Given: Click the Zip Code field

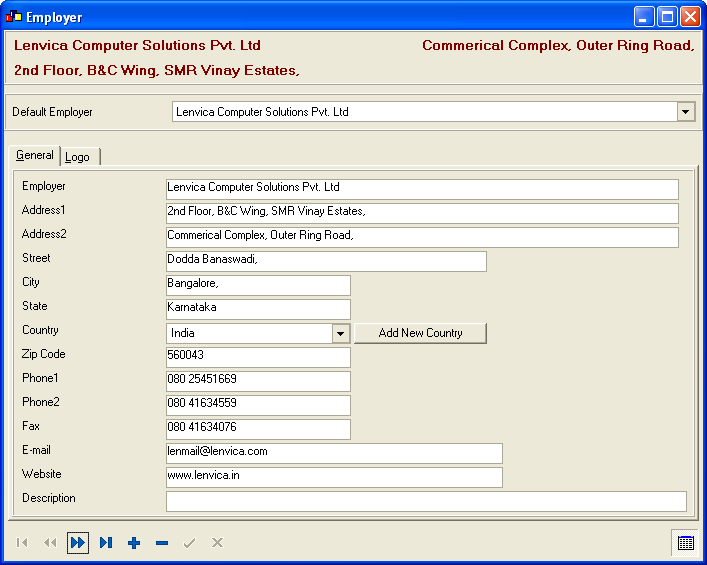Looking at the screenshot, I should point(258,357).
